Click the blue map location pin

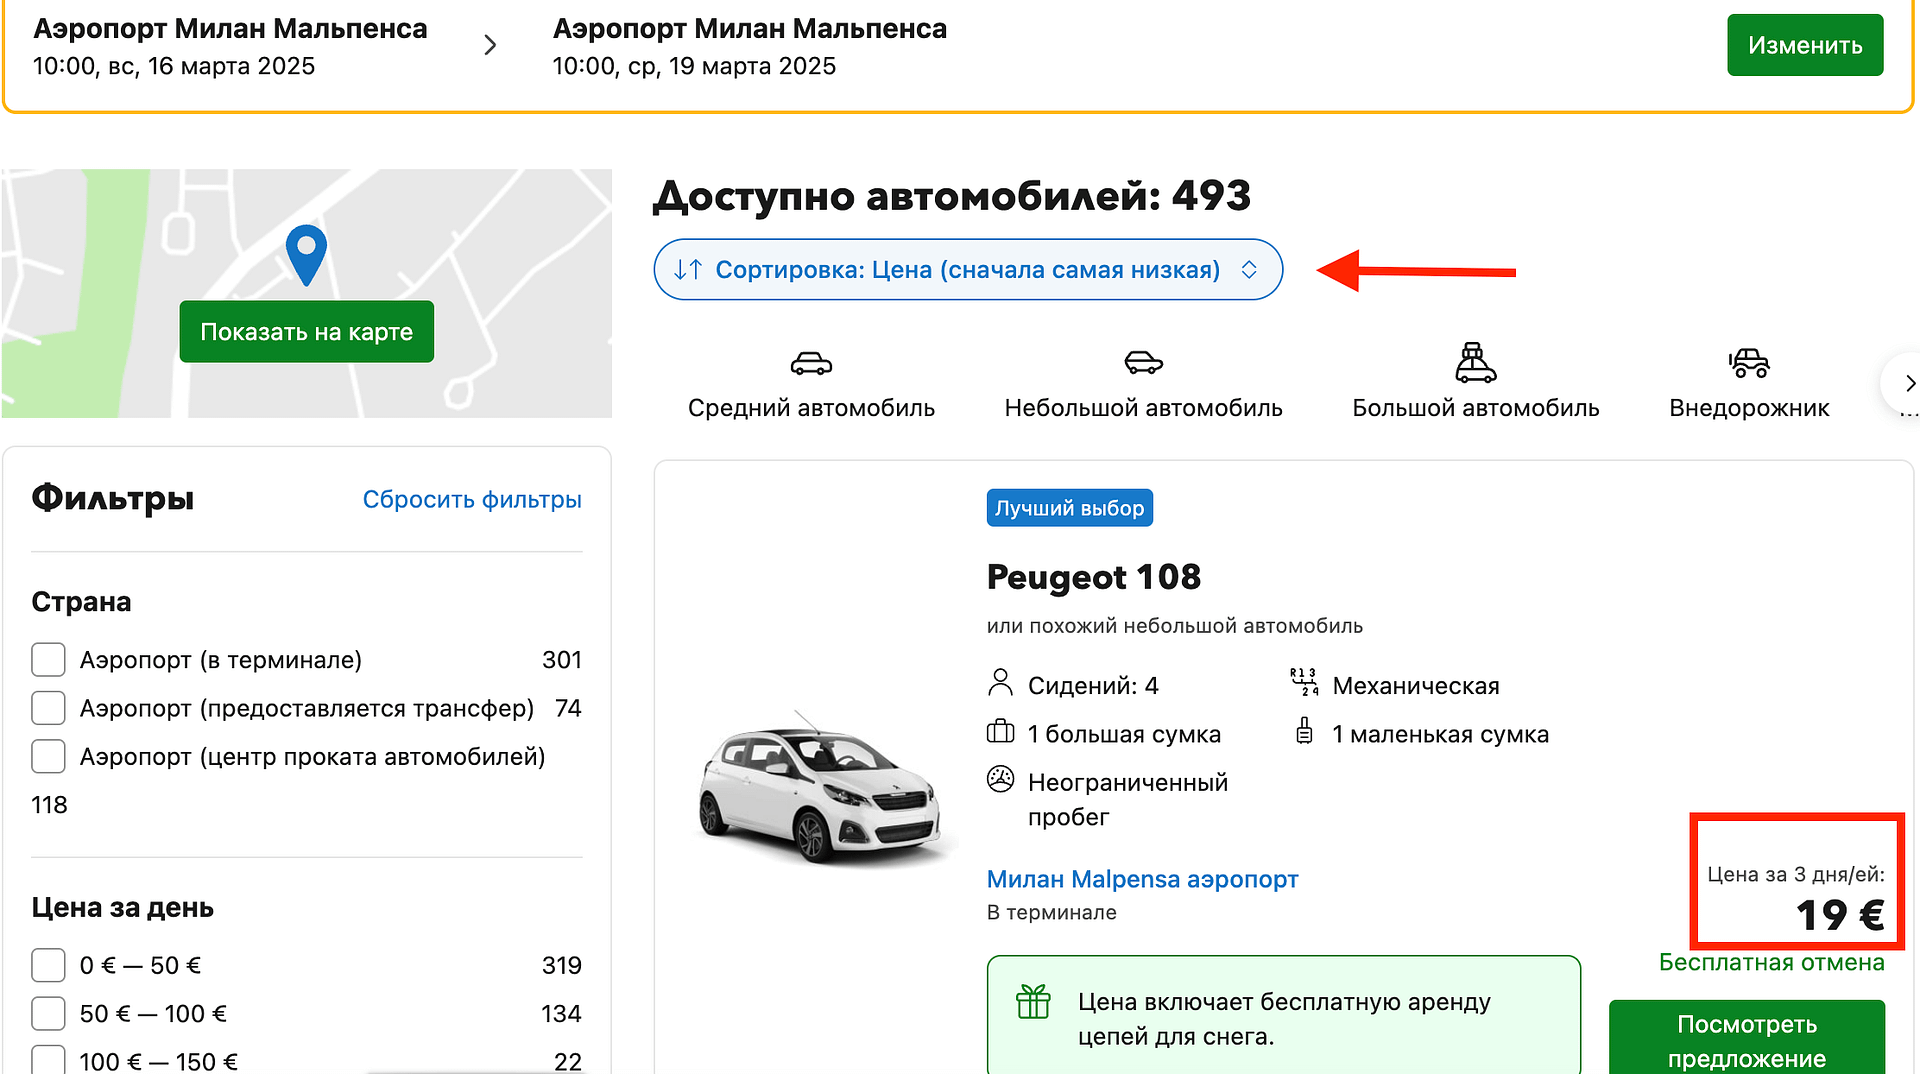[306, 252]
